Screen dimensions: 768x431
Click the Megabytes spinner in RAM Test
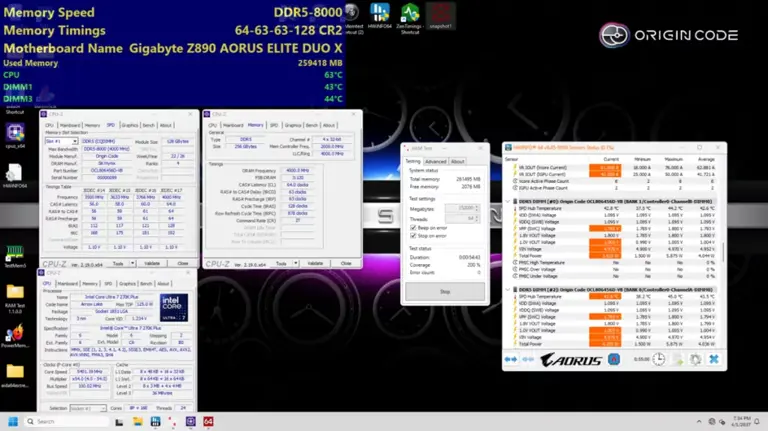(477, 208)
